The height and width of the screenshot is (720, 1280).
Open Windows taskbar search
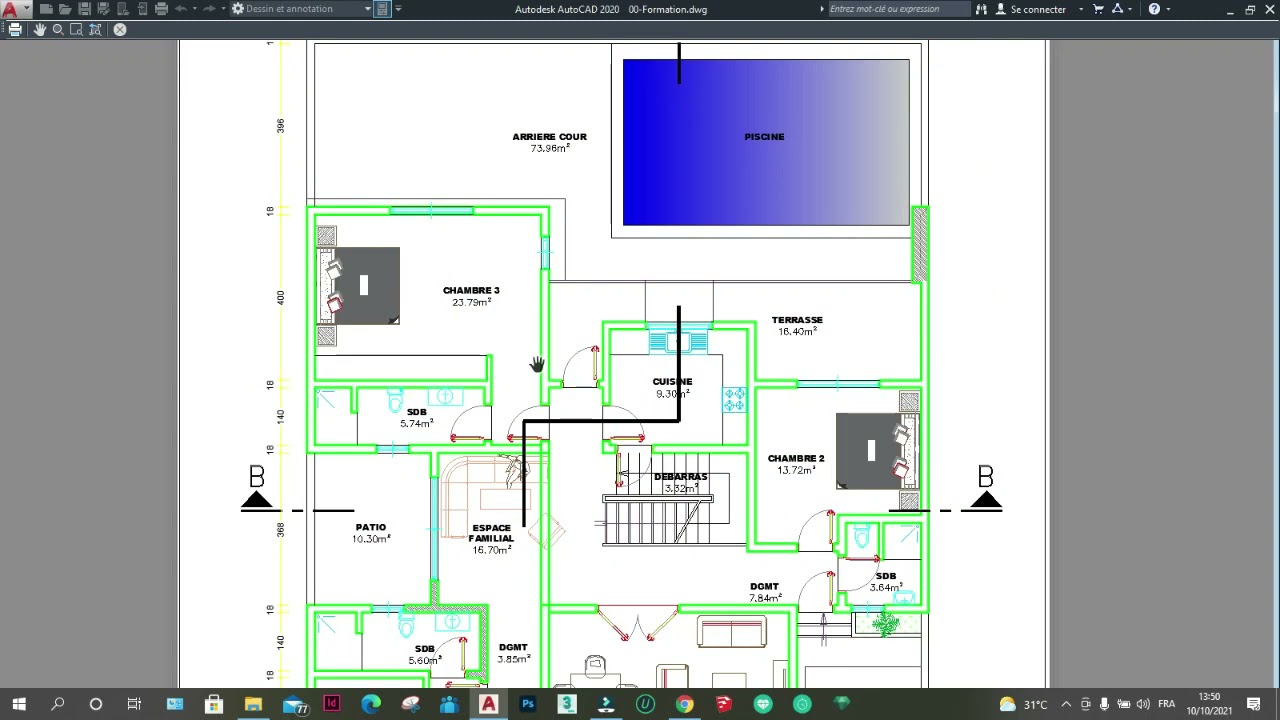pyautogui.click(x=58, y=704)
